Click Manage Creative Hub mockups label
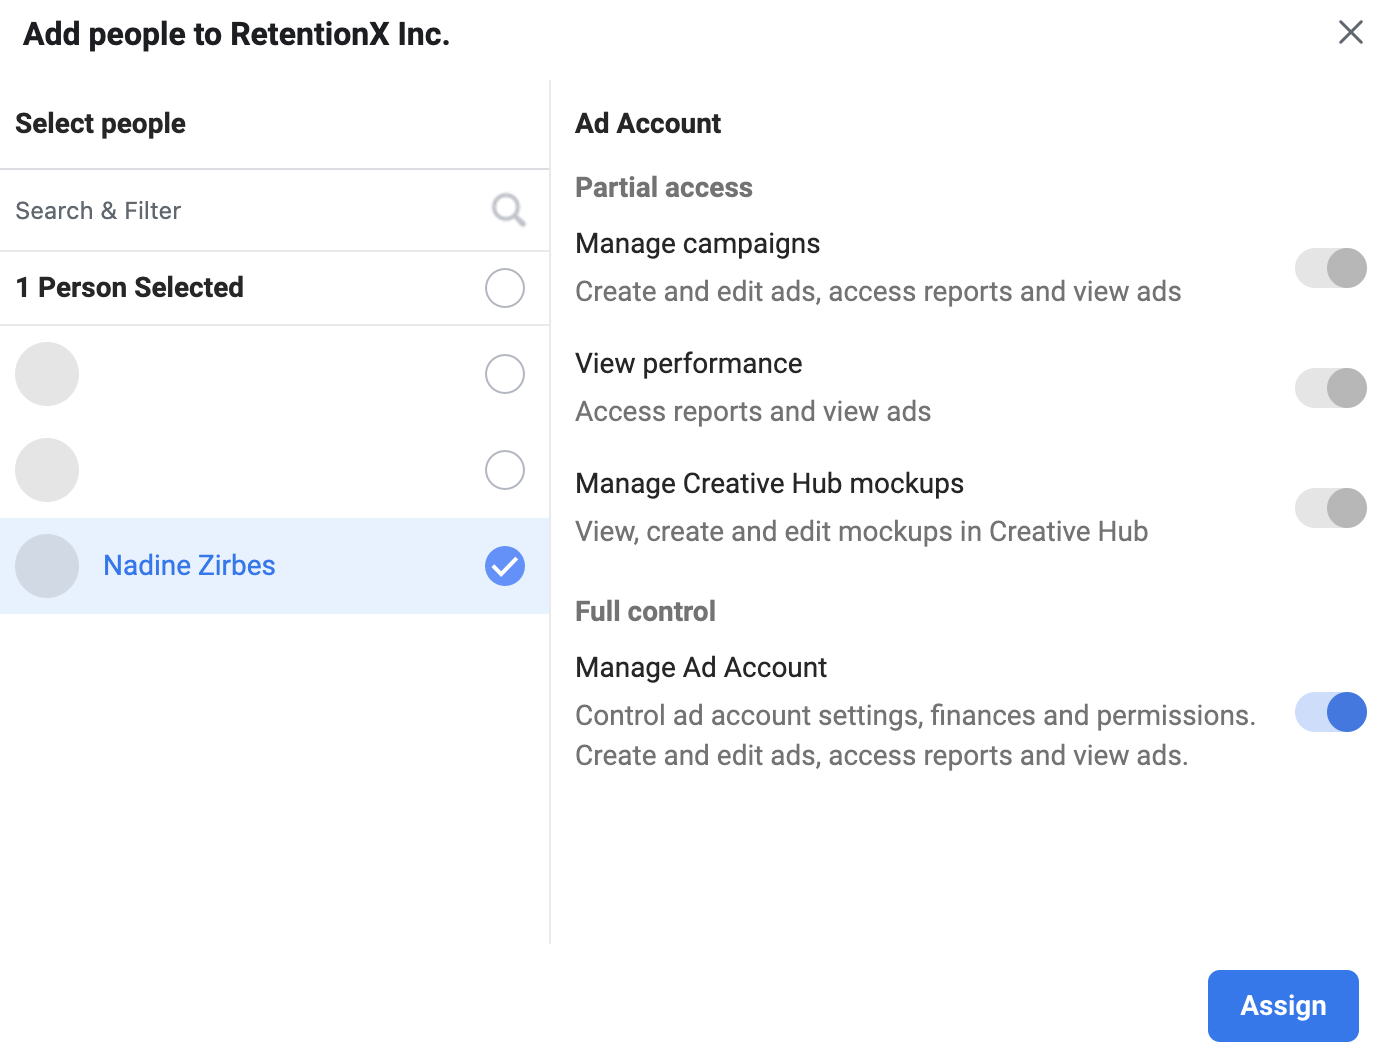1384x1059 pixels. point(770,484)
